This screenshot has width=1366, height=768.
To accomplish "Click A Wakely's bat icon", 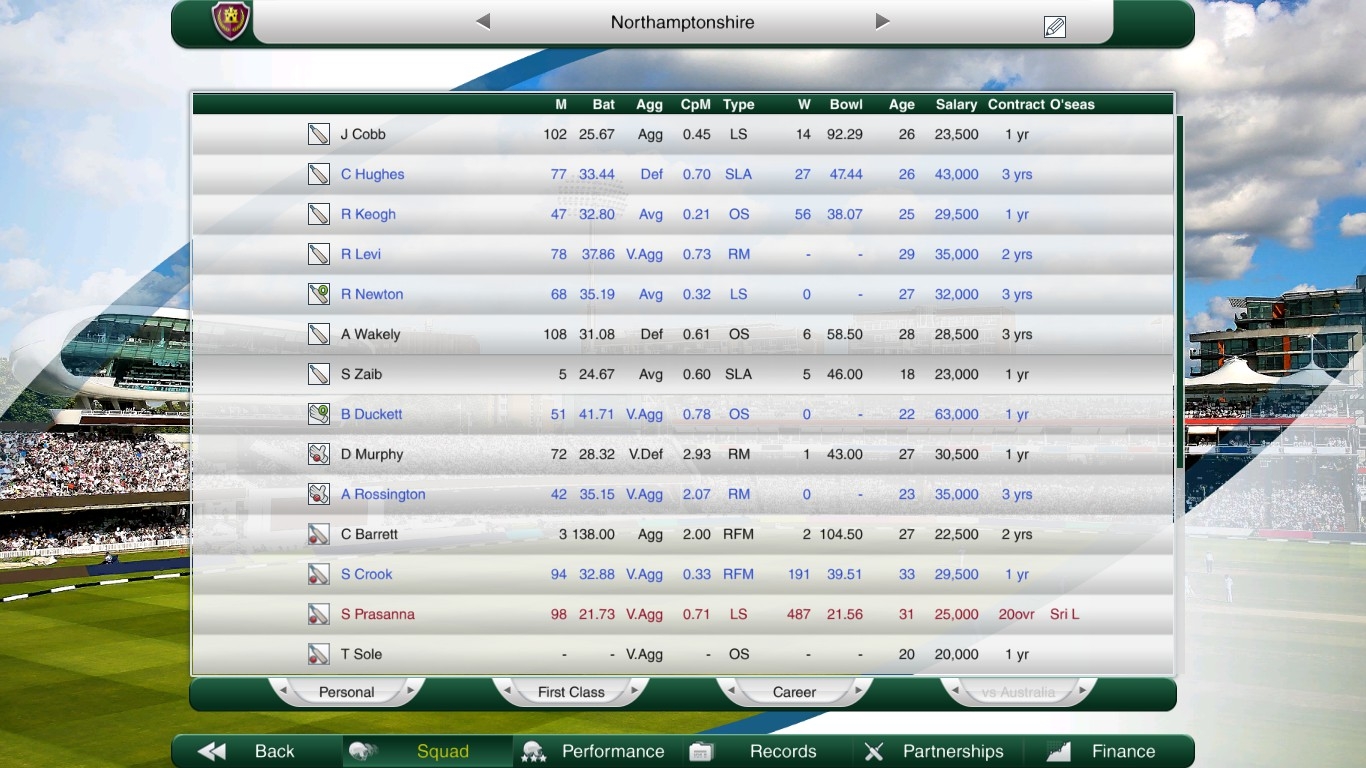I will [x=319, y=334].
